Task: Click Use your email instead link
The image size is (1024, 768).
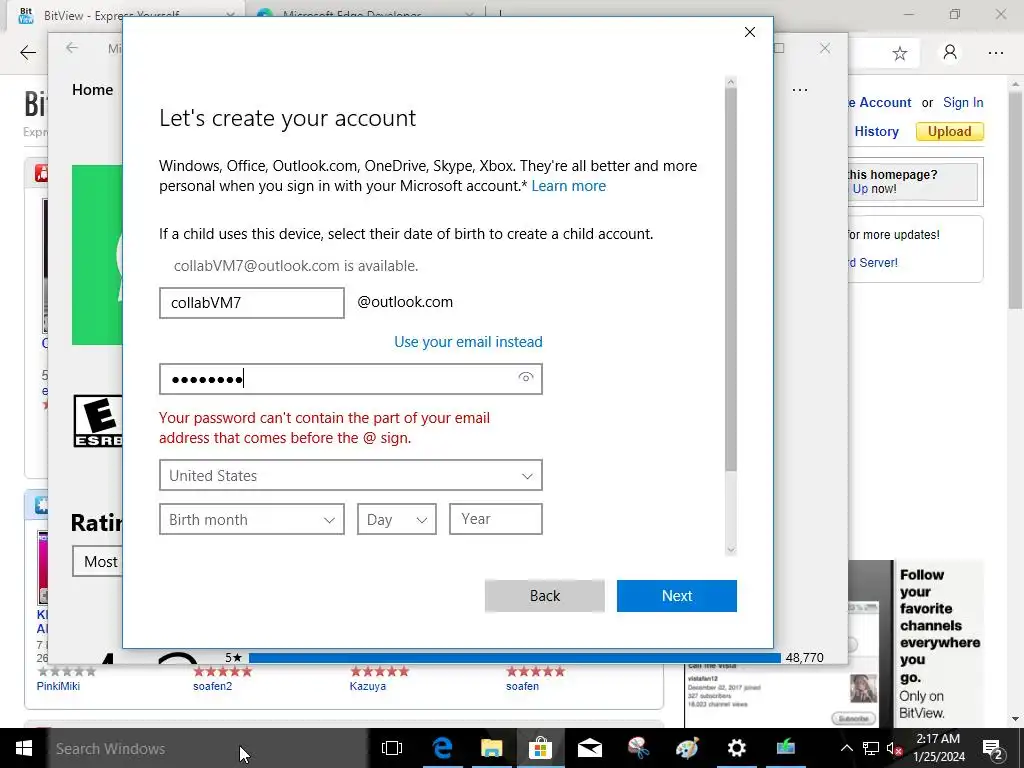Action: coord(468,342)
